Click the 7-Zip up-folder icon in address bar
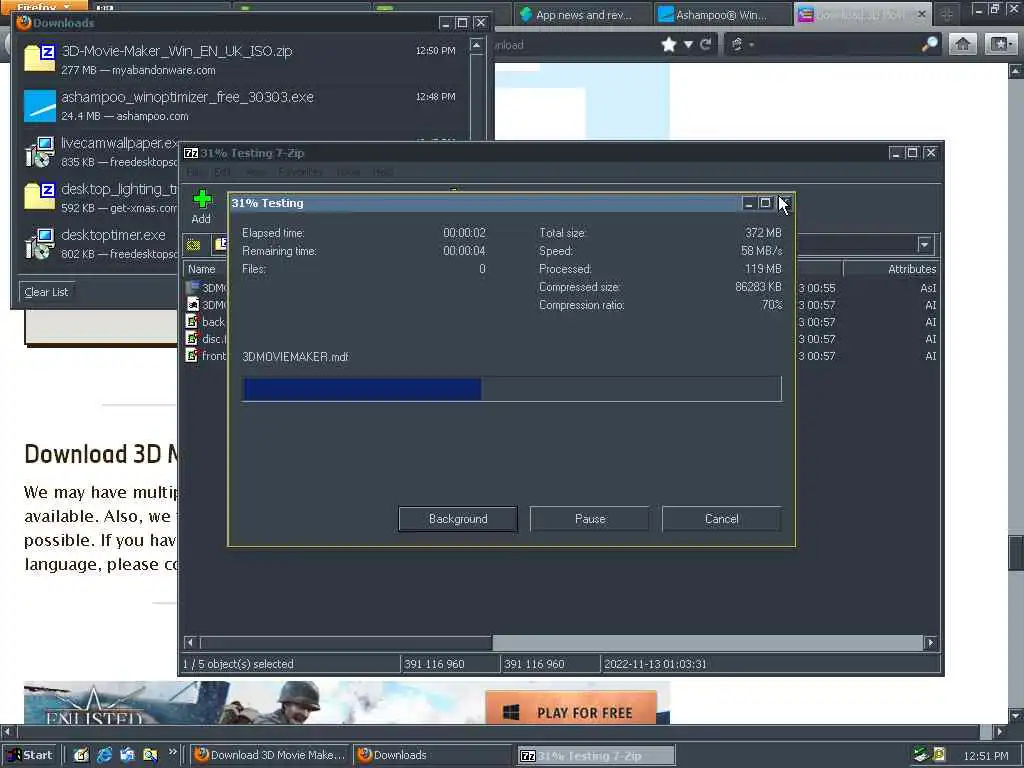Image resolution: width=1024 pixels, height=768 pixels. tap(193, 245)
